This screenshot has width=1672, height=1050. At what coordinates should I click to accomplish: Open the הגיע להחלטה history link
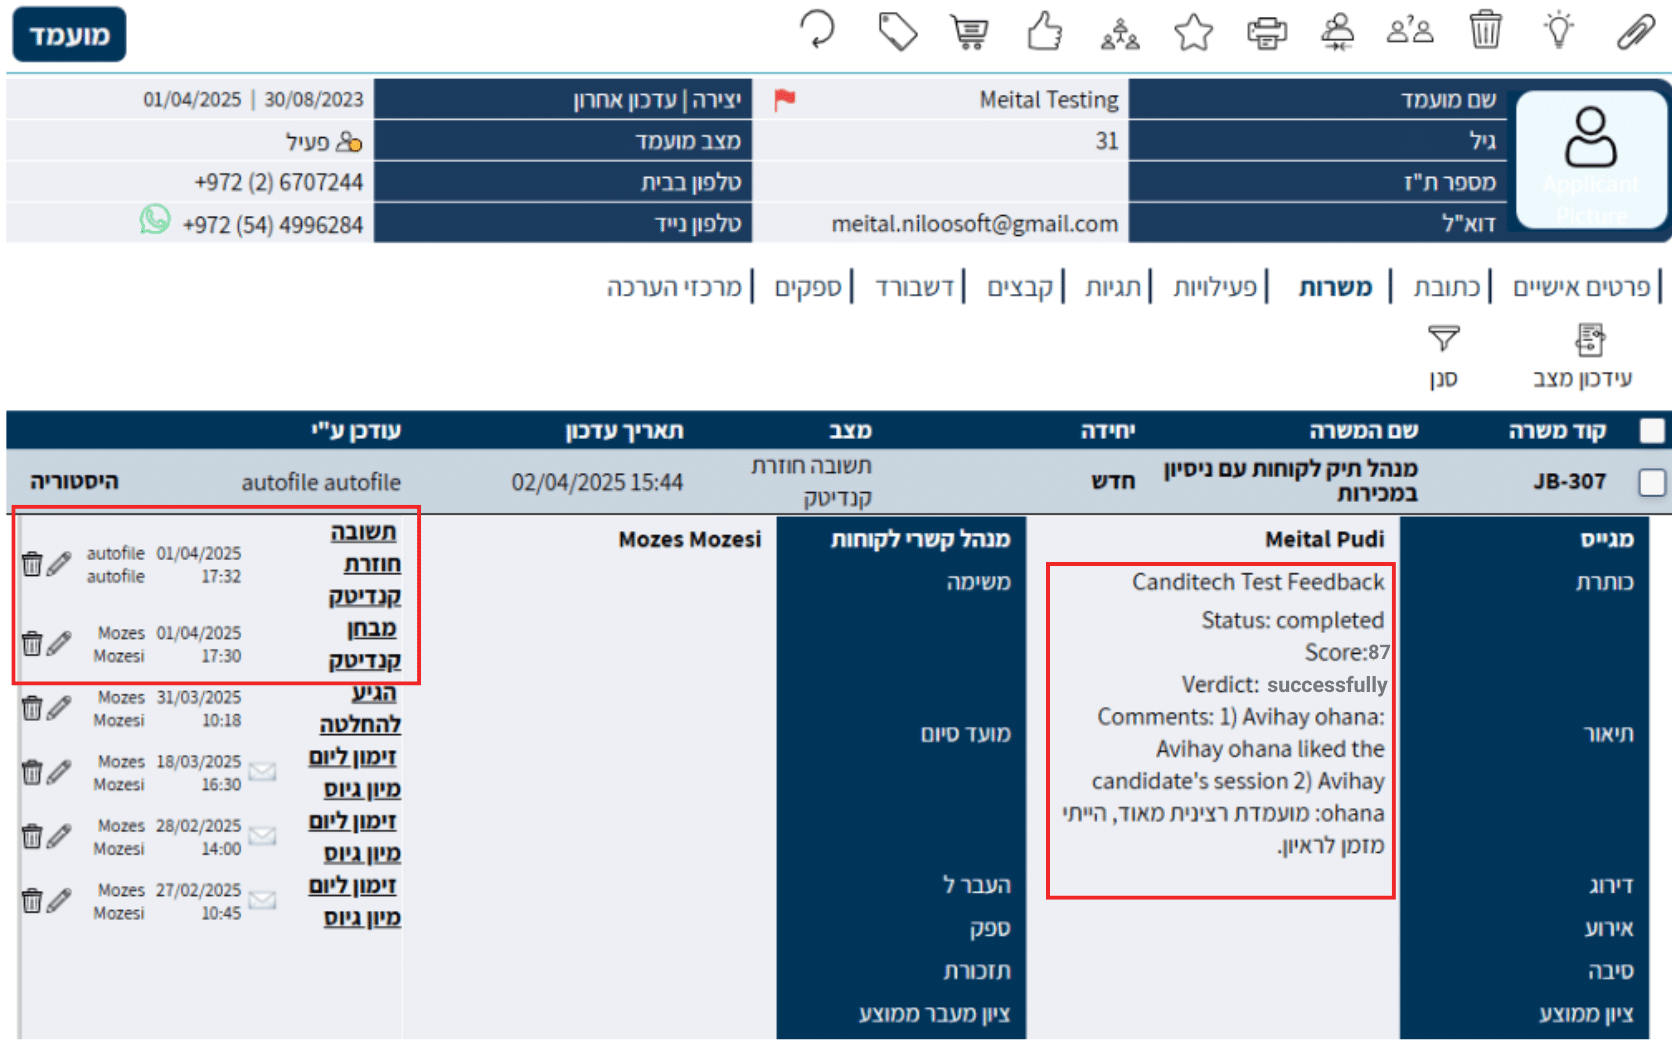tap(360, 708)
